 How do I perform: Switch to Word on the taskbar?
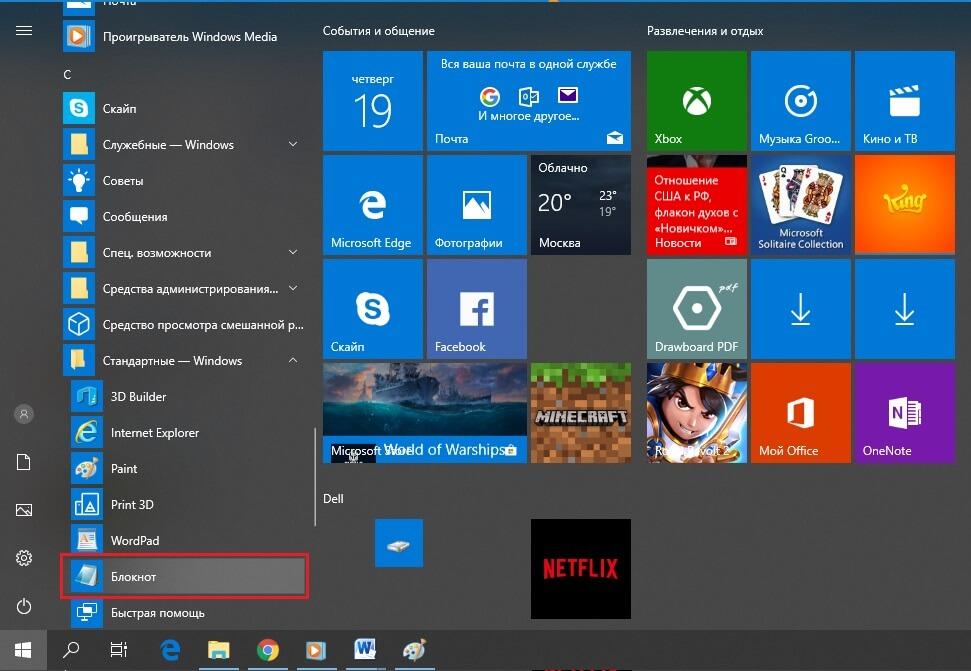[x=365, y=650]
